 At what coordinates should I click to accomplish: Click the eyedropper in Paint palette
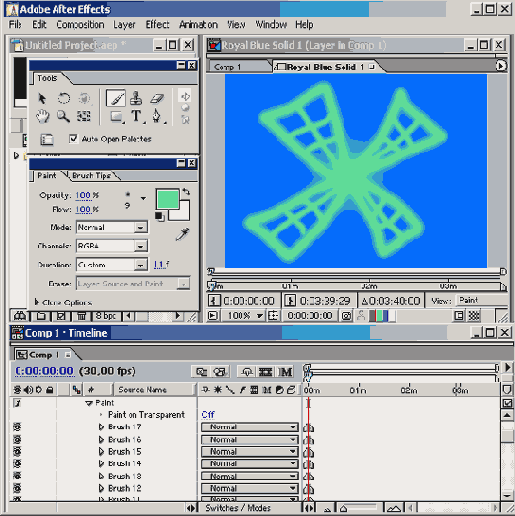pyautogui.click(x=182, y=234)
